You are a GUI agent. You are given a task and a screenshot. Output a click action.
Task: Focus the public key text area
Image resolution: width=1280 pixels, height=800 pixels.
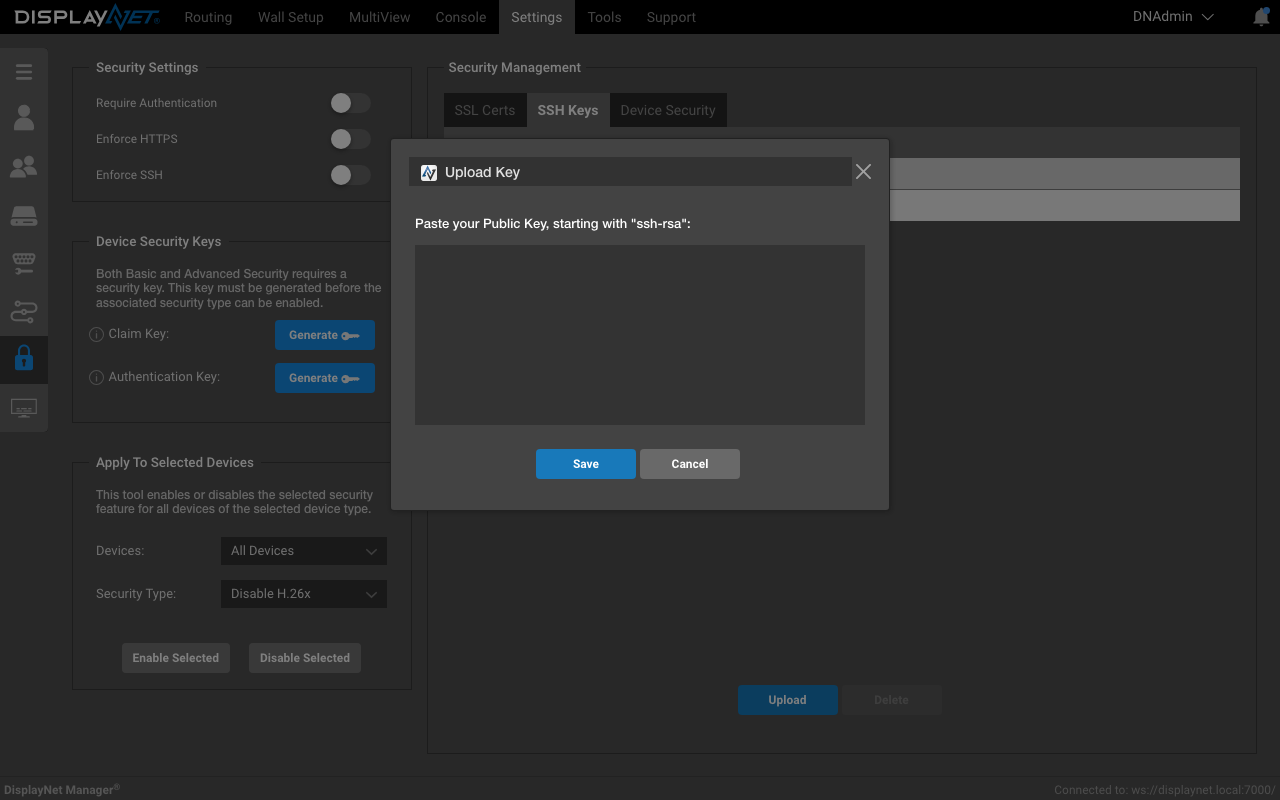[x=640, y=335]
